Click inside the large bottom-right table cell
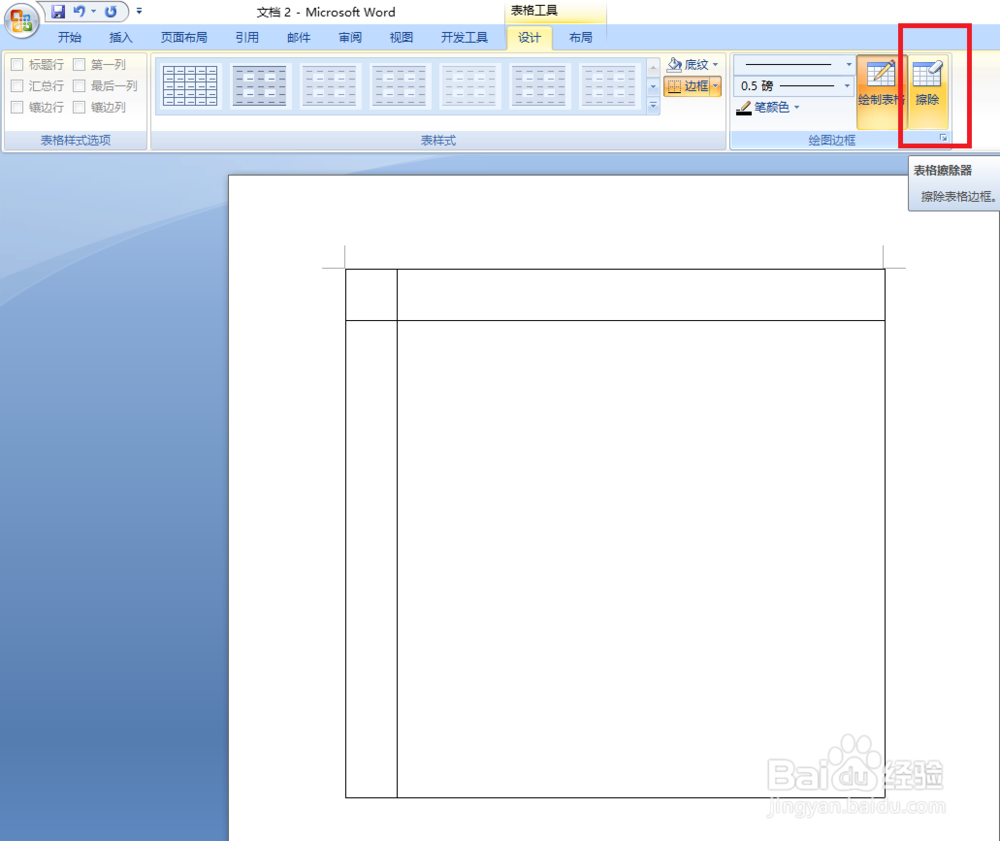The image size is (1000, 841). (641, 559)
